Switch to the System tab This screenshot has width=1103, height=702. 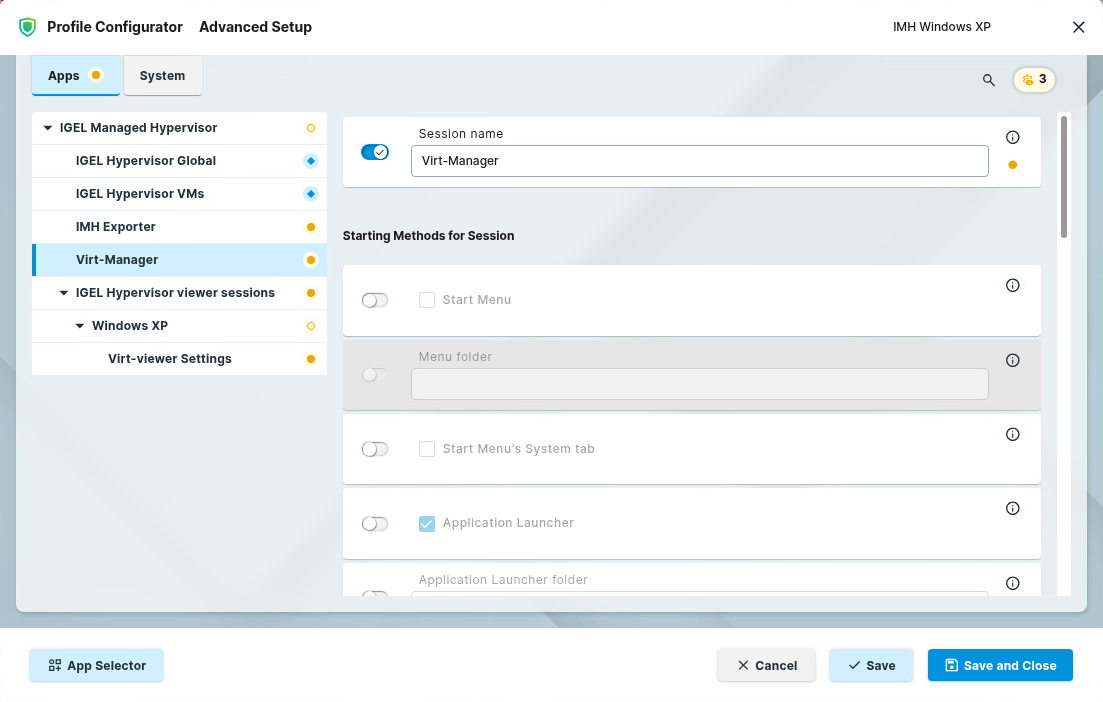[162, 76]
